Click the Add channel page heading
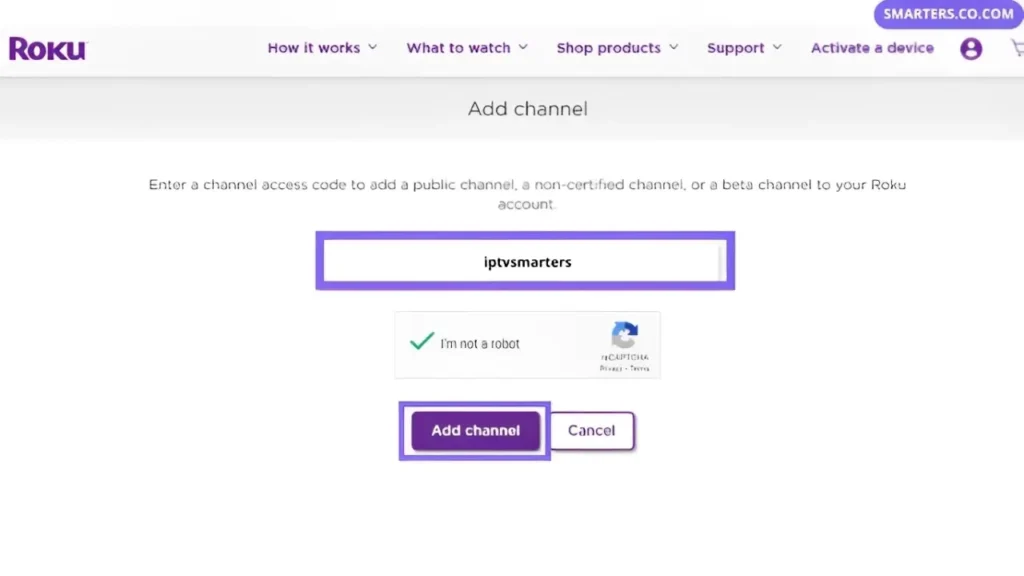Image resolution: width=1024 pixels, height=576 pixels. pyautogui.click(x=528, y=108)
